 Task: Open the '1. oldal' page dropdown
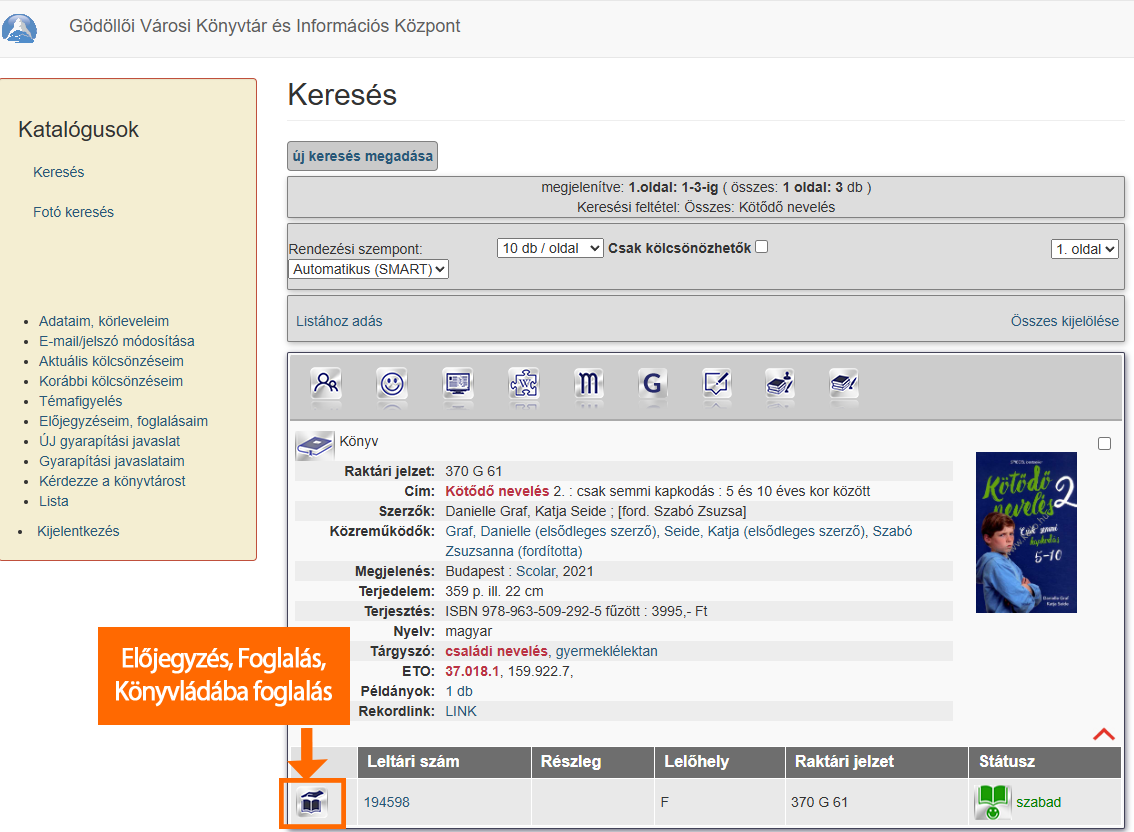(x=1084, y=249)
